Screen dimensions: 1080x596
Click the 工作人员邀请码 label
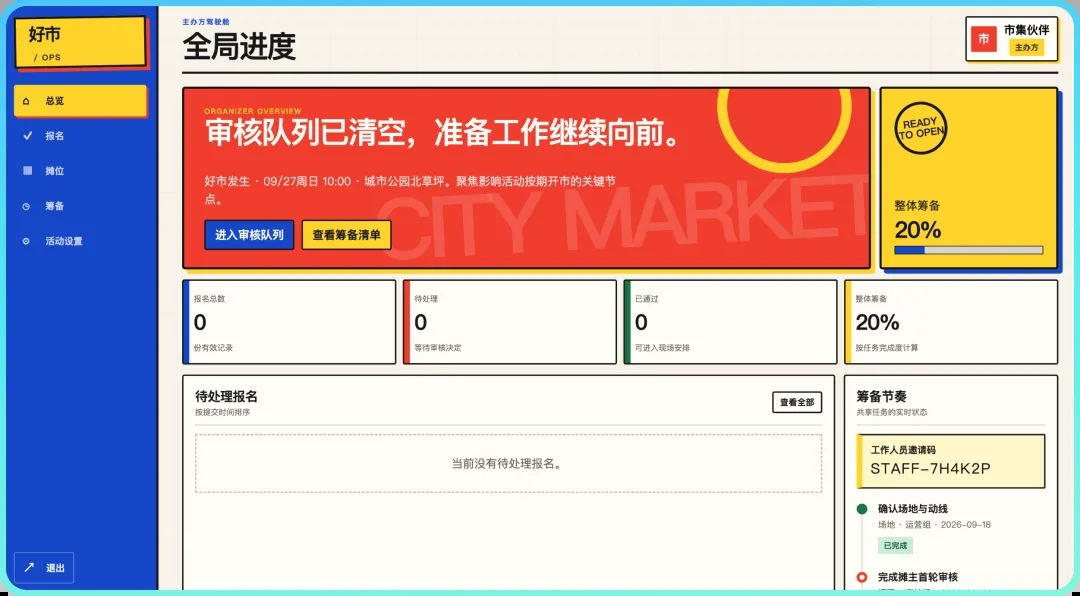click(903, 451)
